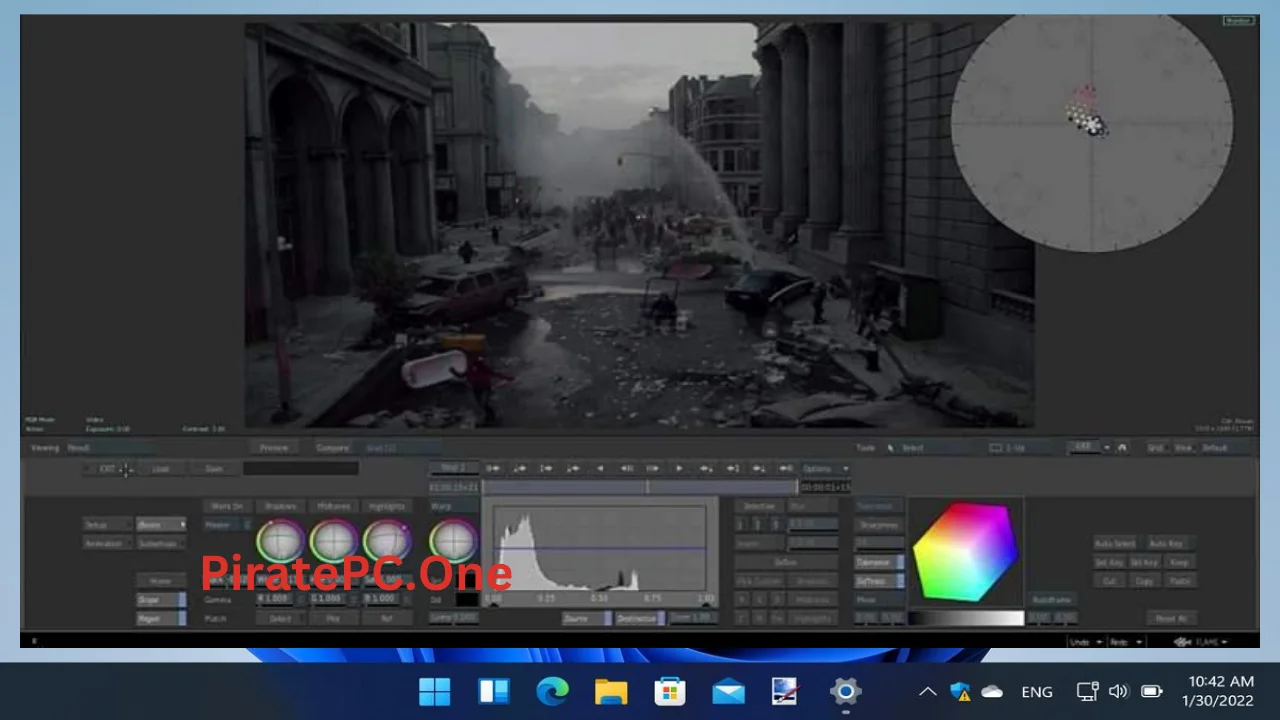The height and width of the screenshot is (720, 1280).
Task: Open the FLAME menu dropdown
Action: pyautogui.click(x=1202, y=642)
